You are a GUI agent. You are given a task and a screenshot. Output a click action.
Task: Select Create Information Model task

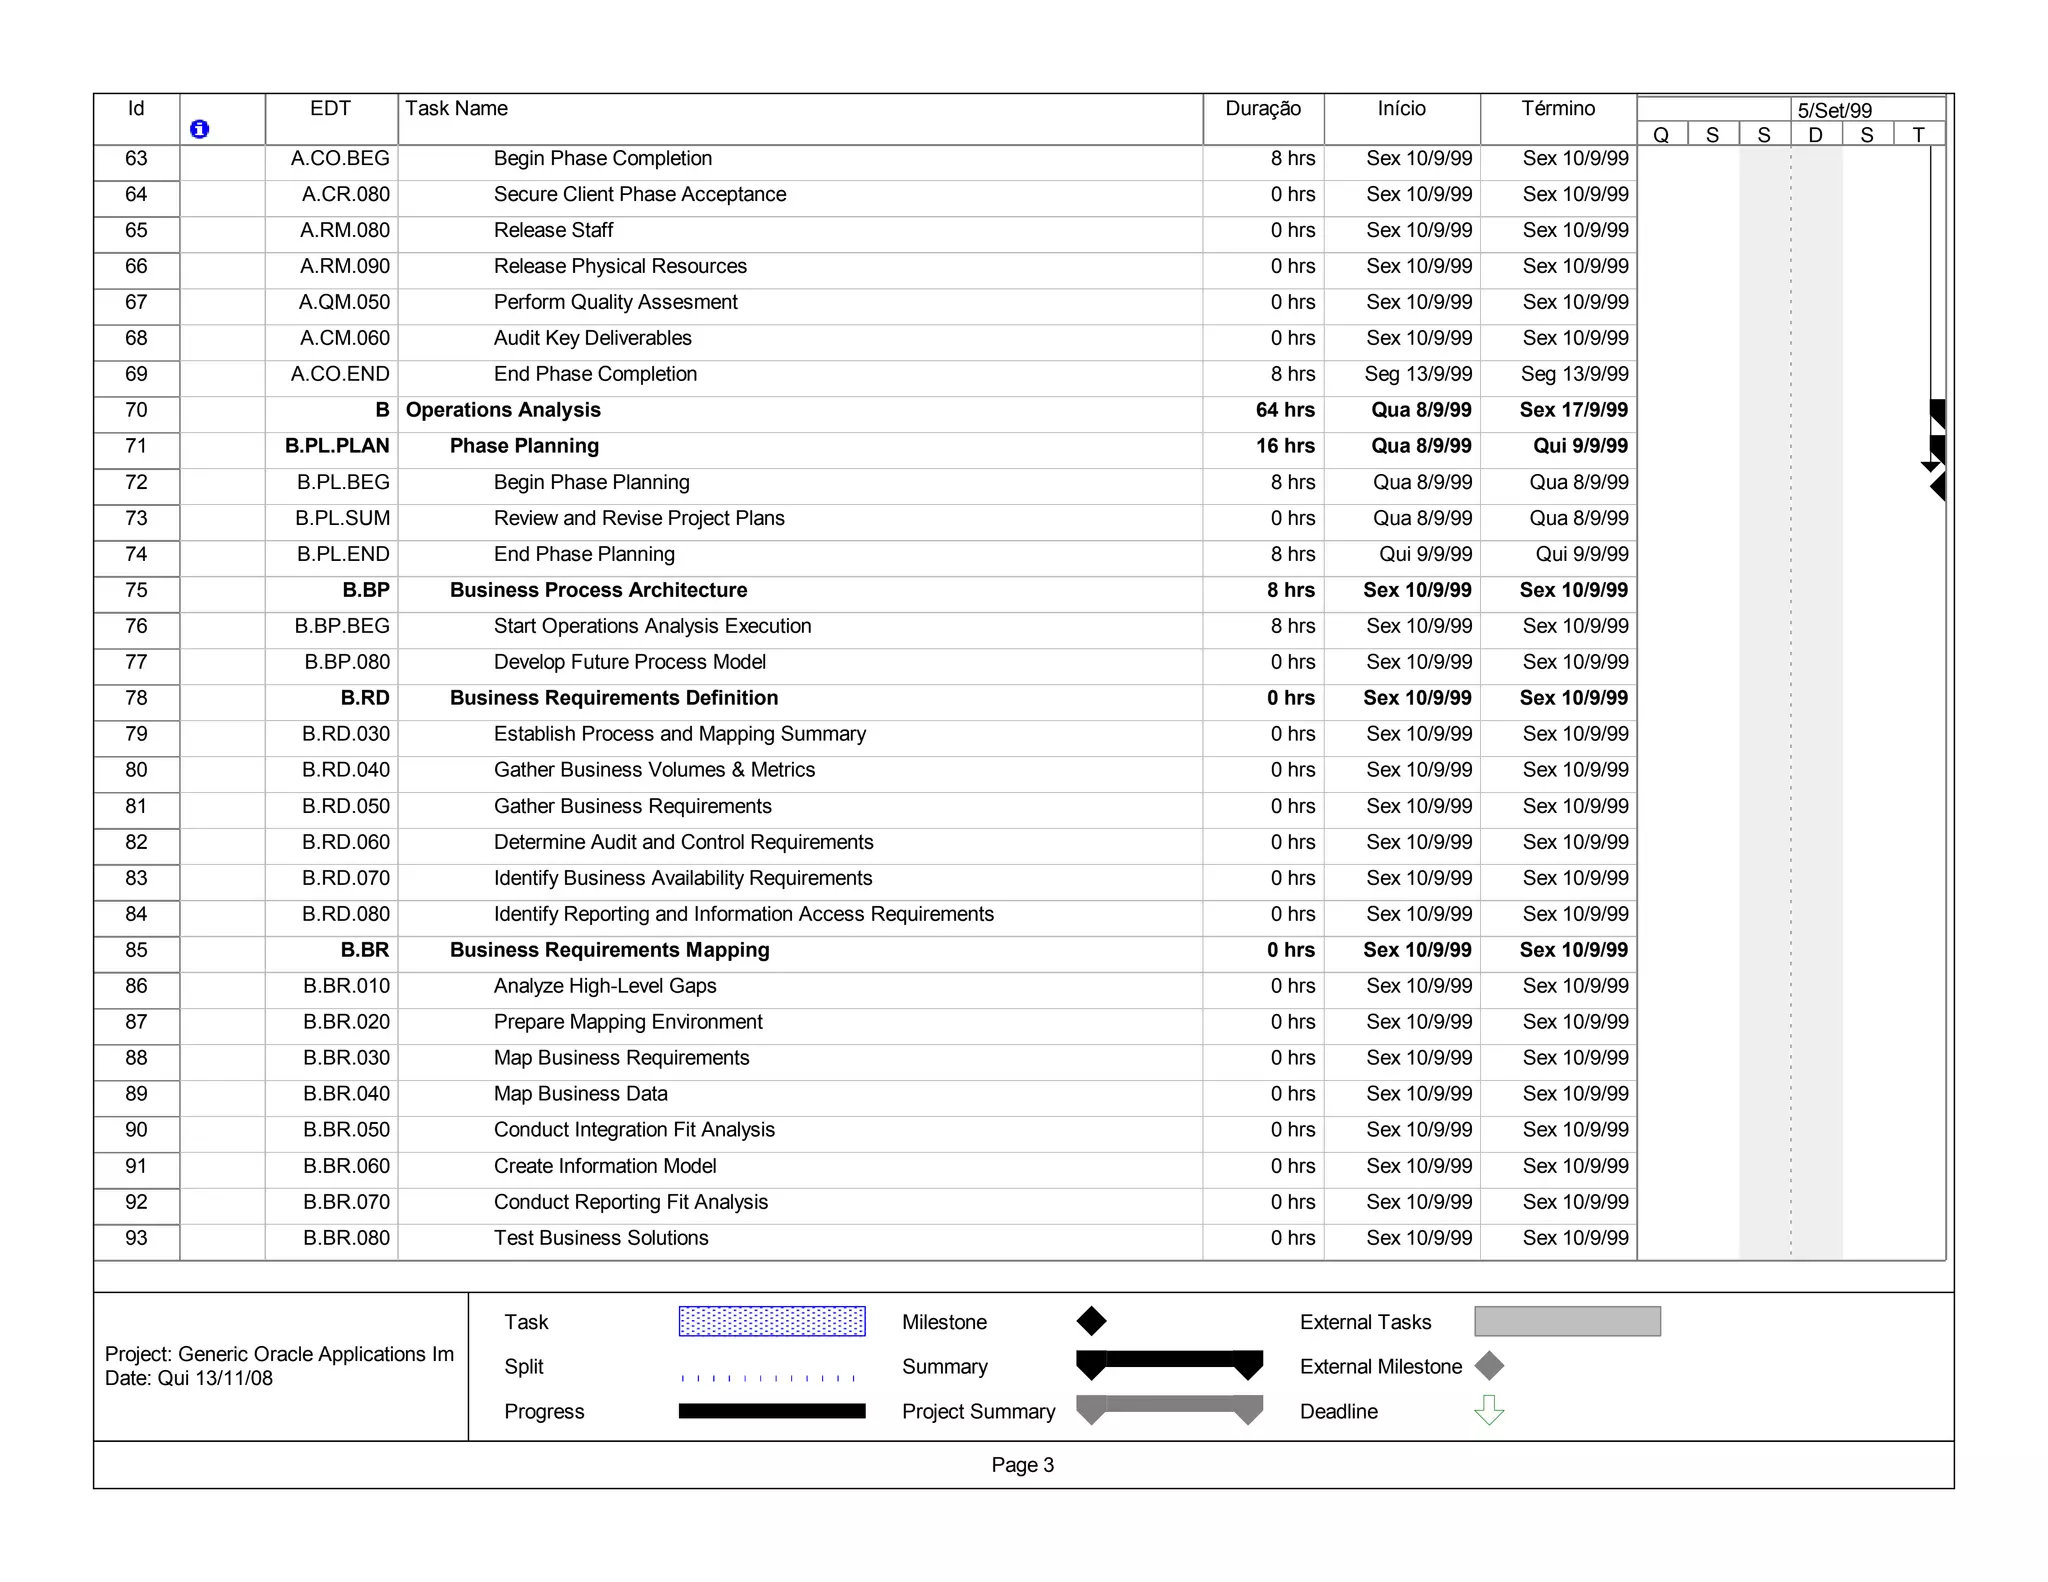[x=605, y=1167]
